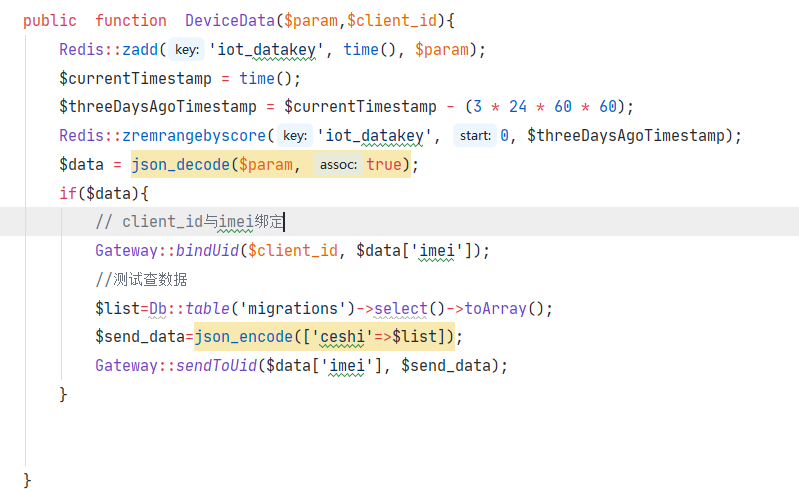Click the 'public' keyword
The width and height of the screenshot is (799, 491).
[50, 21]
